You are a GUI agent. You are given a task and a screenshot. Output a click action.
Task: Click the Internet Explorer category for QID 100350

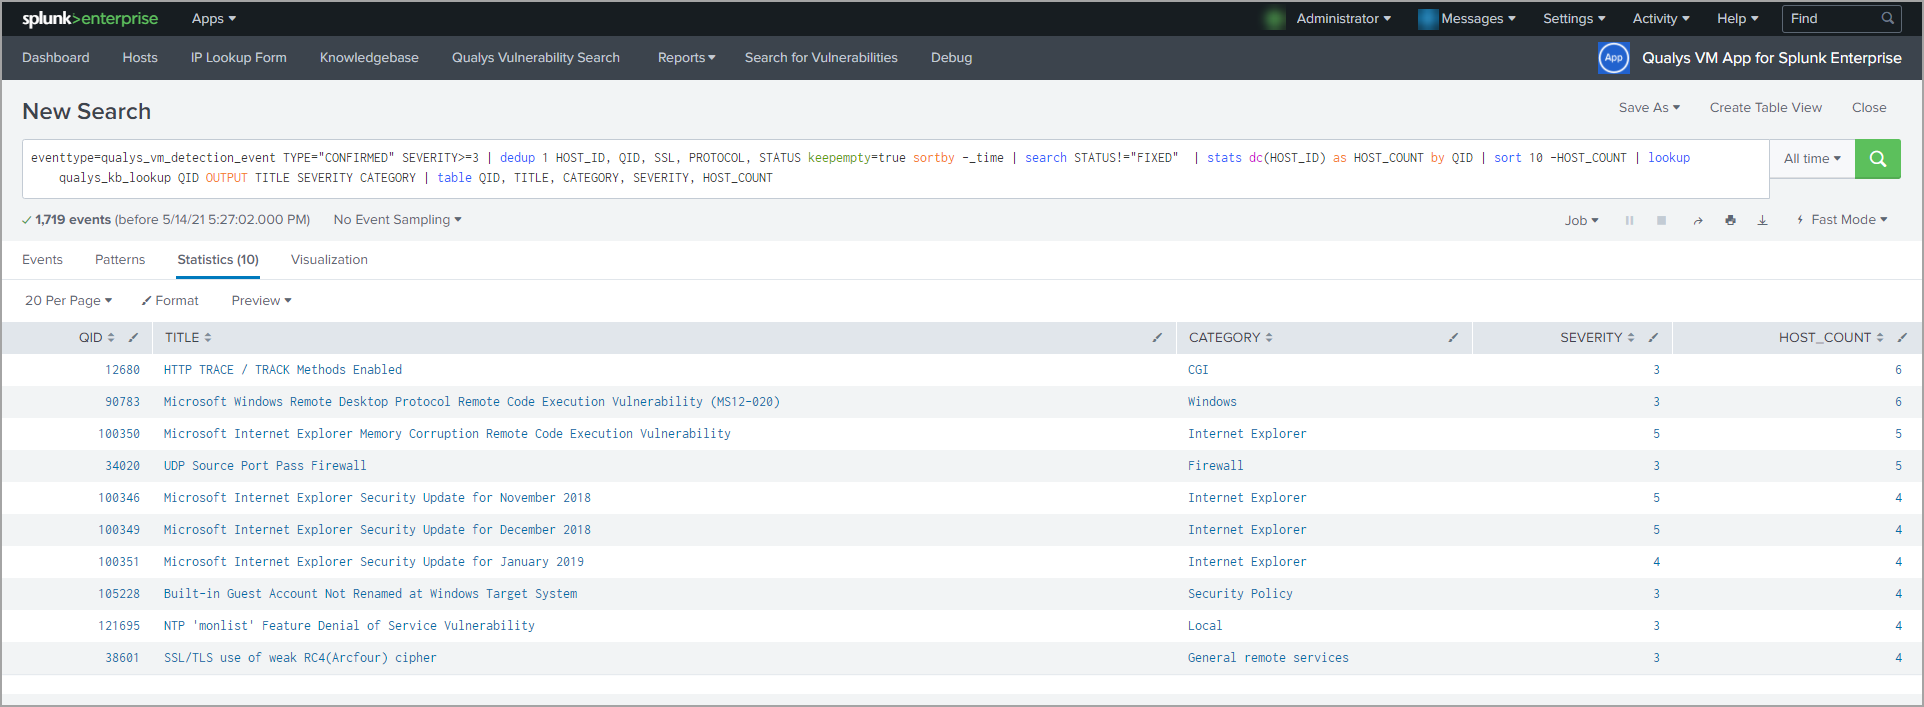pos(1247,434)
